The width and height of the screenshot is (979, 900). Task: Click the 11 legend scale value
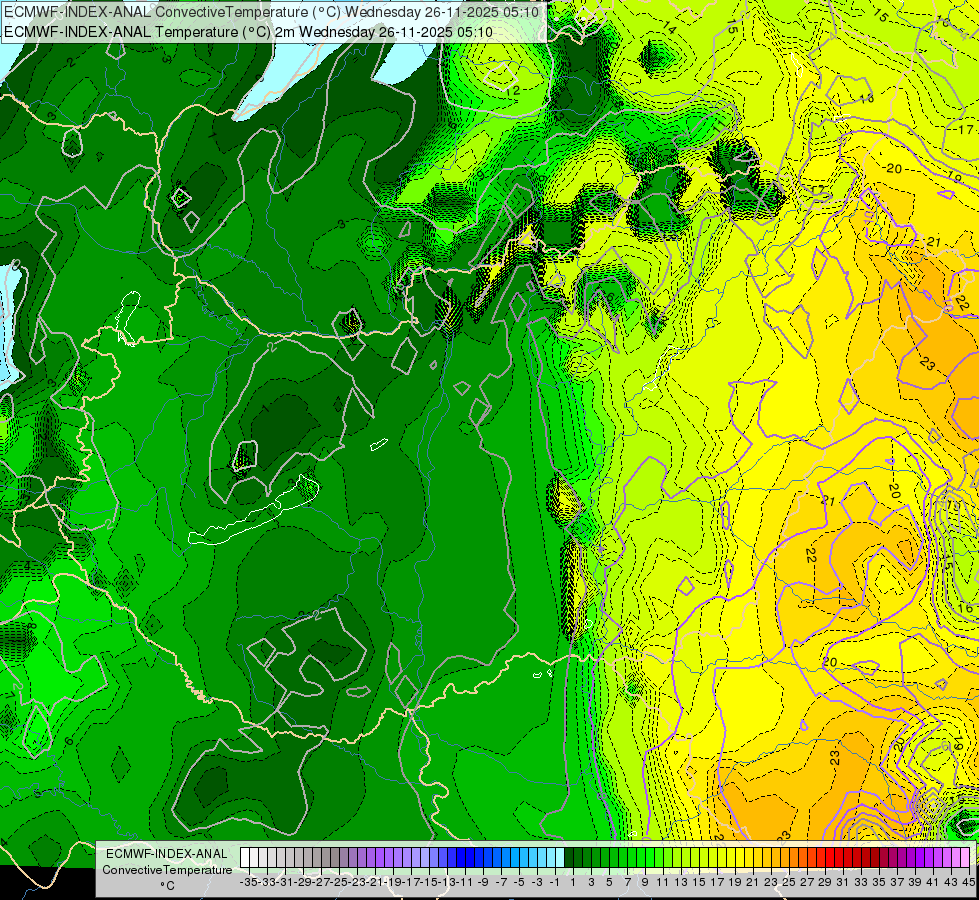(x=662, y=883)
